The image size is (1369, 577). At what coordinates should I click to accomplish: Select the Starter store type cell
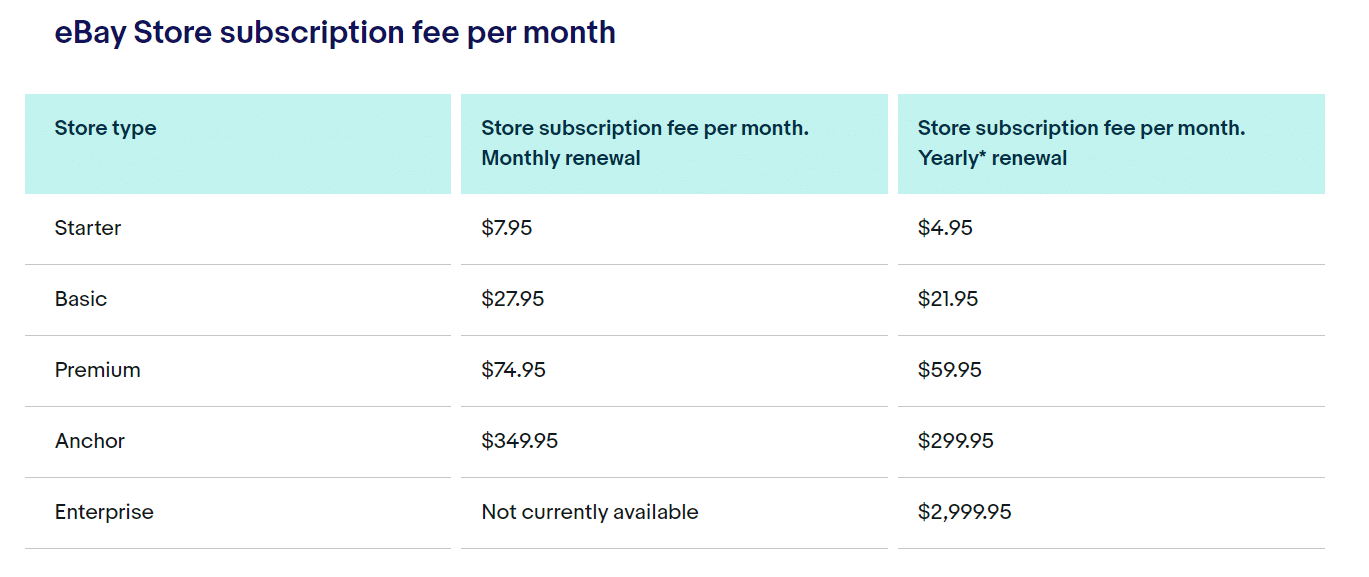click(88, 228)
